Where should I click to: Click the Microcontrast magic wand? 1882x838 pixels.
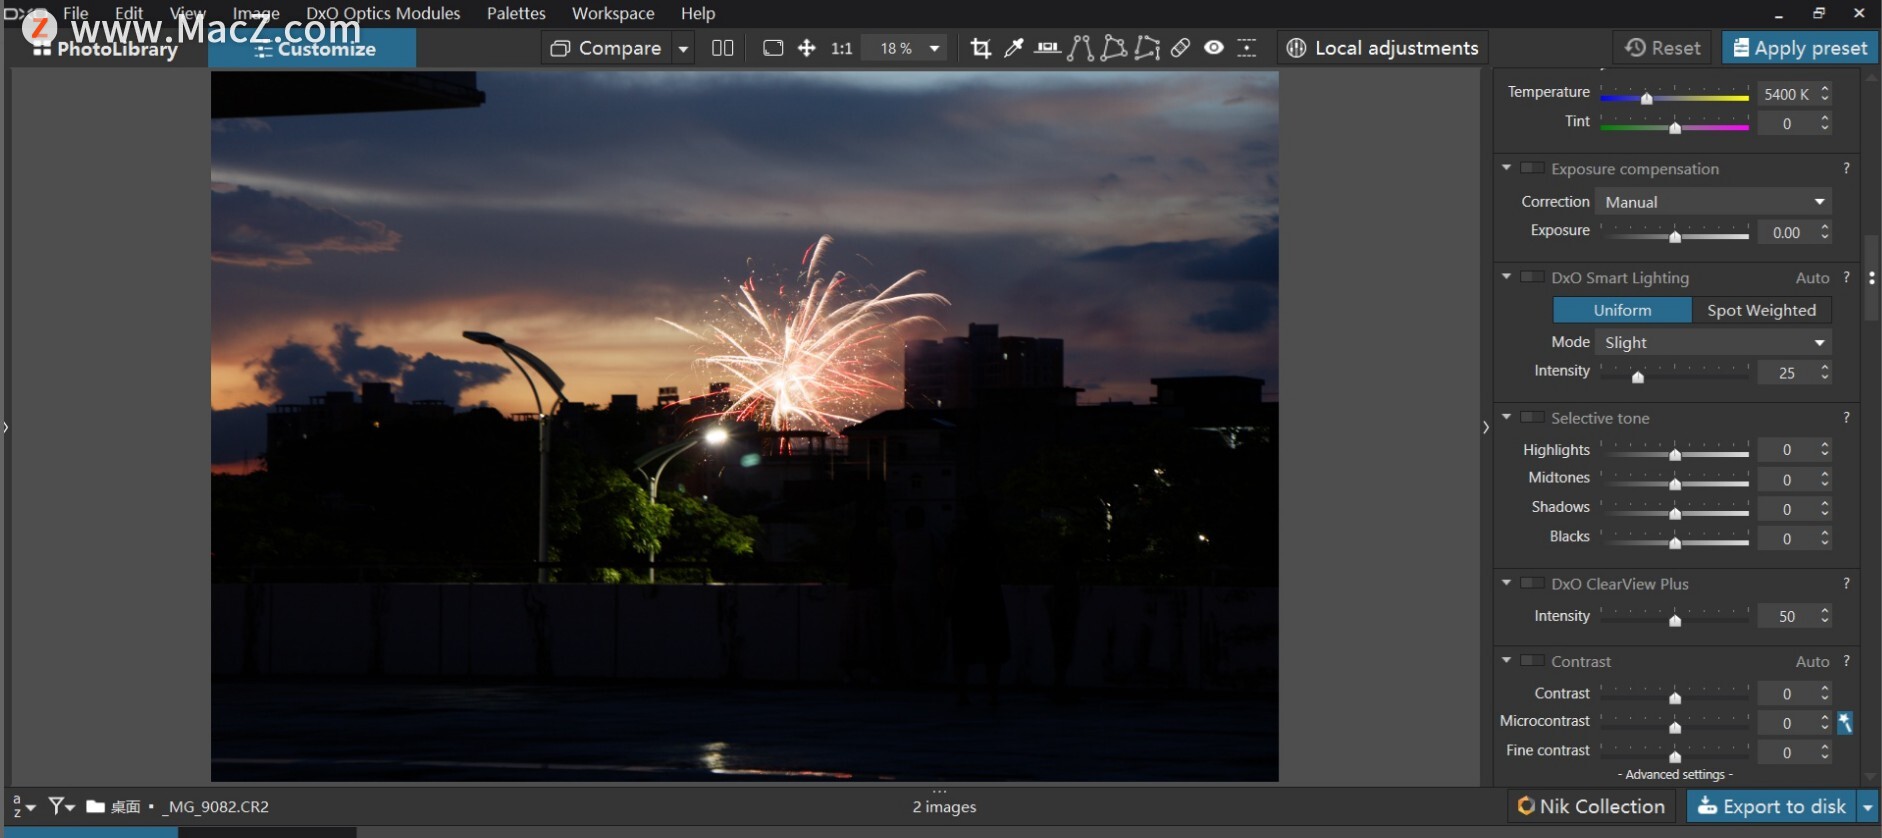[1845, 723]
